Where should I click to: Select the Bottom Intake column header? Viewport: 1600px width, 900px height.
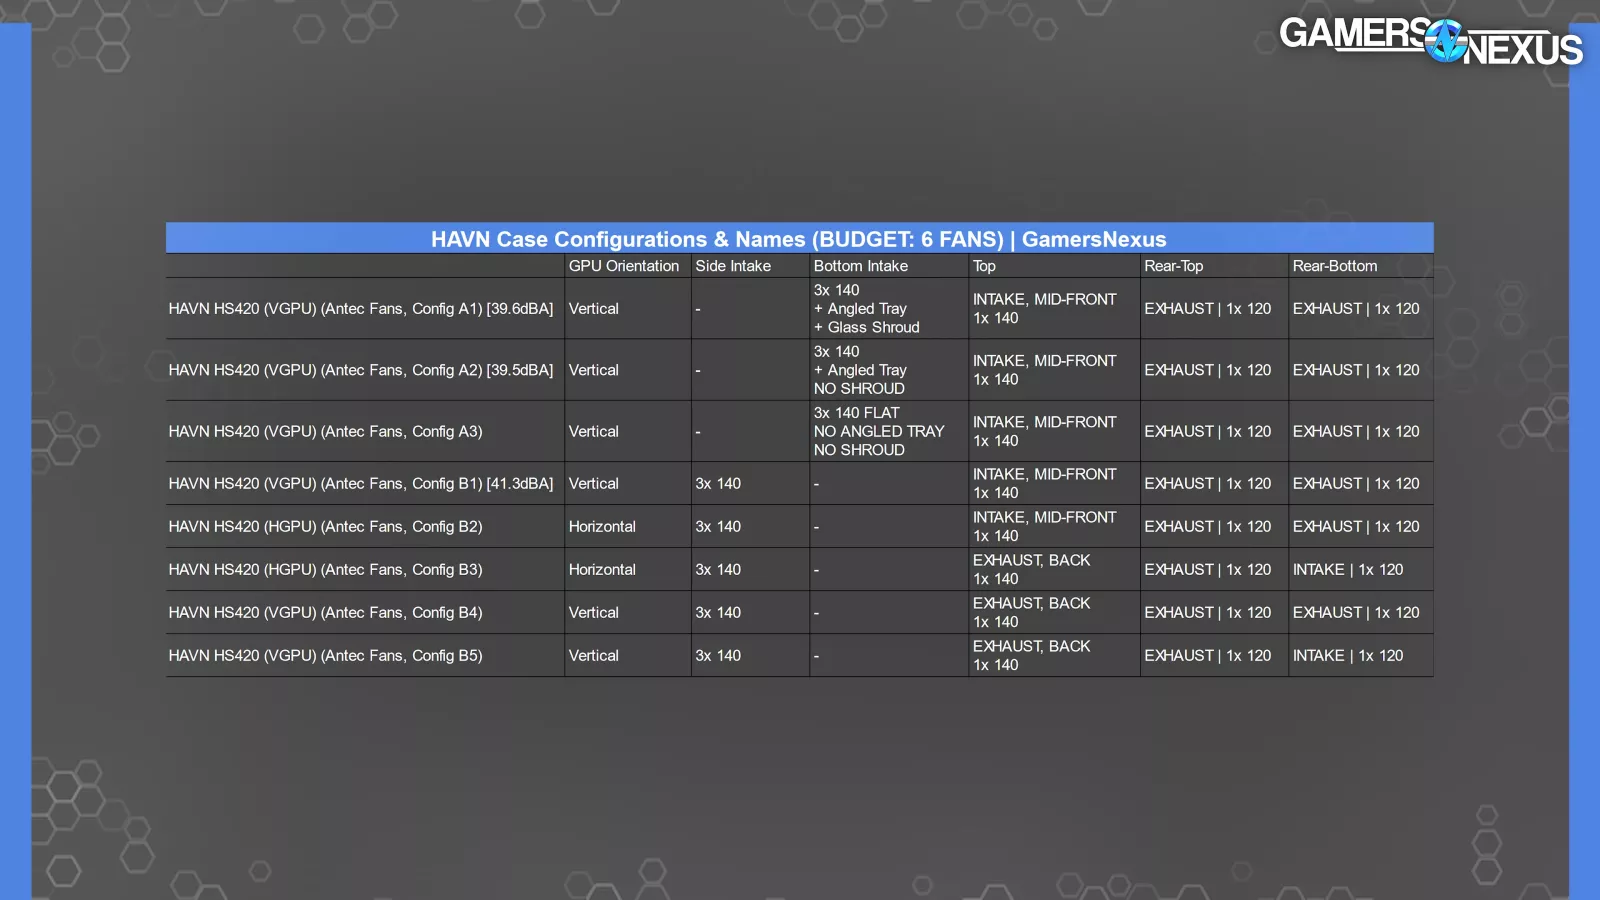pyautogui.click(x=860, y=266)
